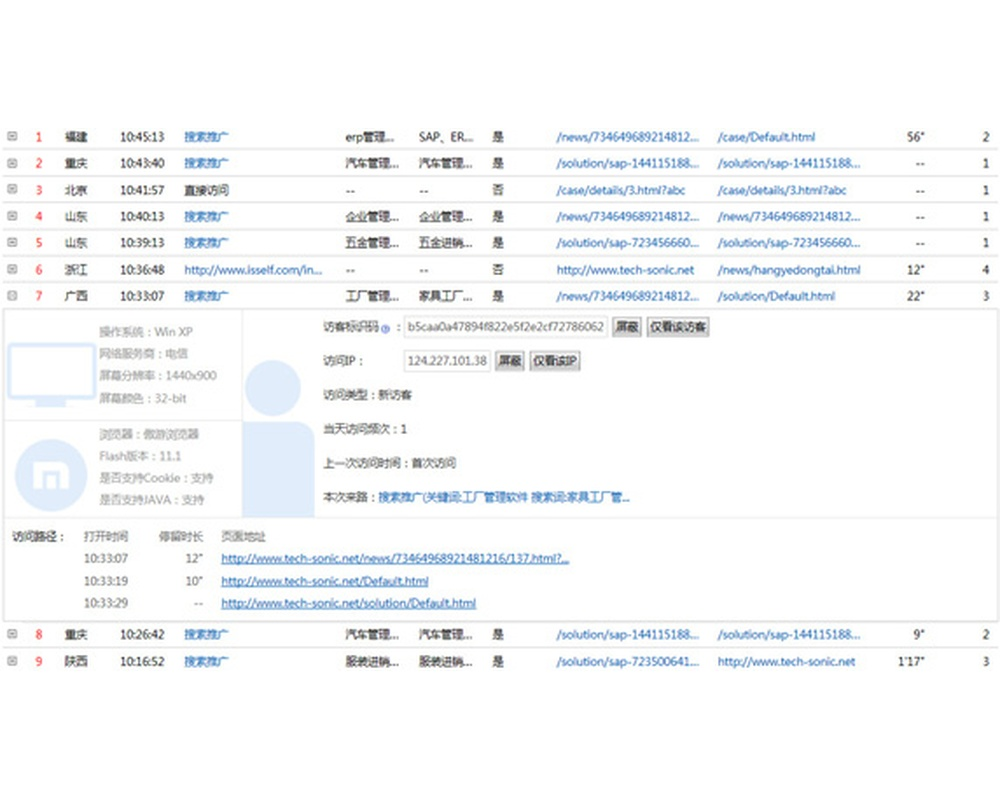Viewport: 1000px width, 800px height.
Task: Open 搜索推广 source link in row 4
Action: tap(206, 216)
